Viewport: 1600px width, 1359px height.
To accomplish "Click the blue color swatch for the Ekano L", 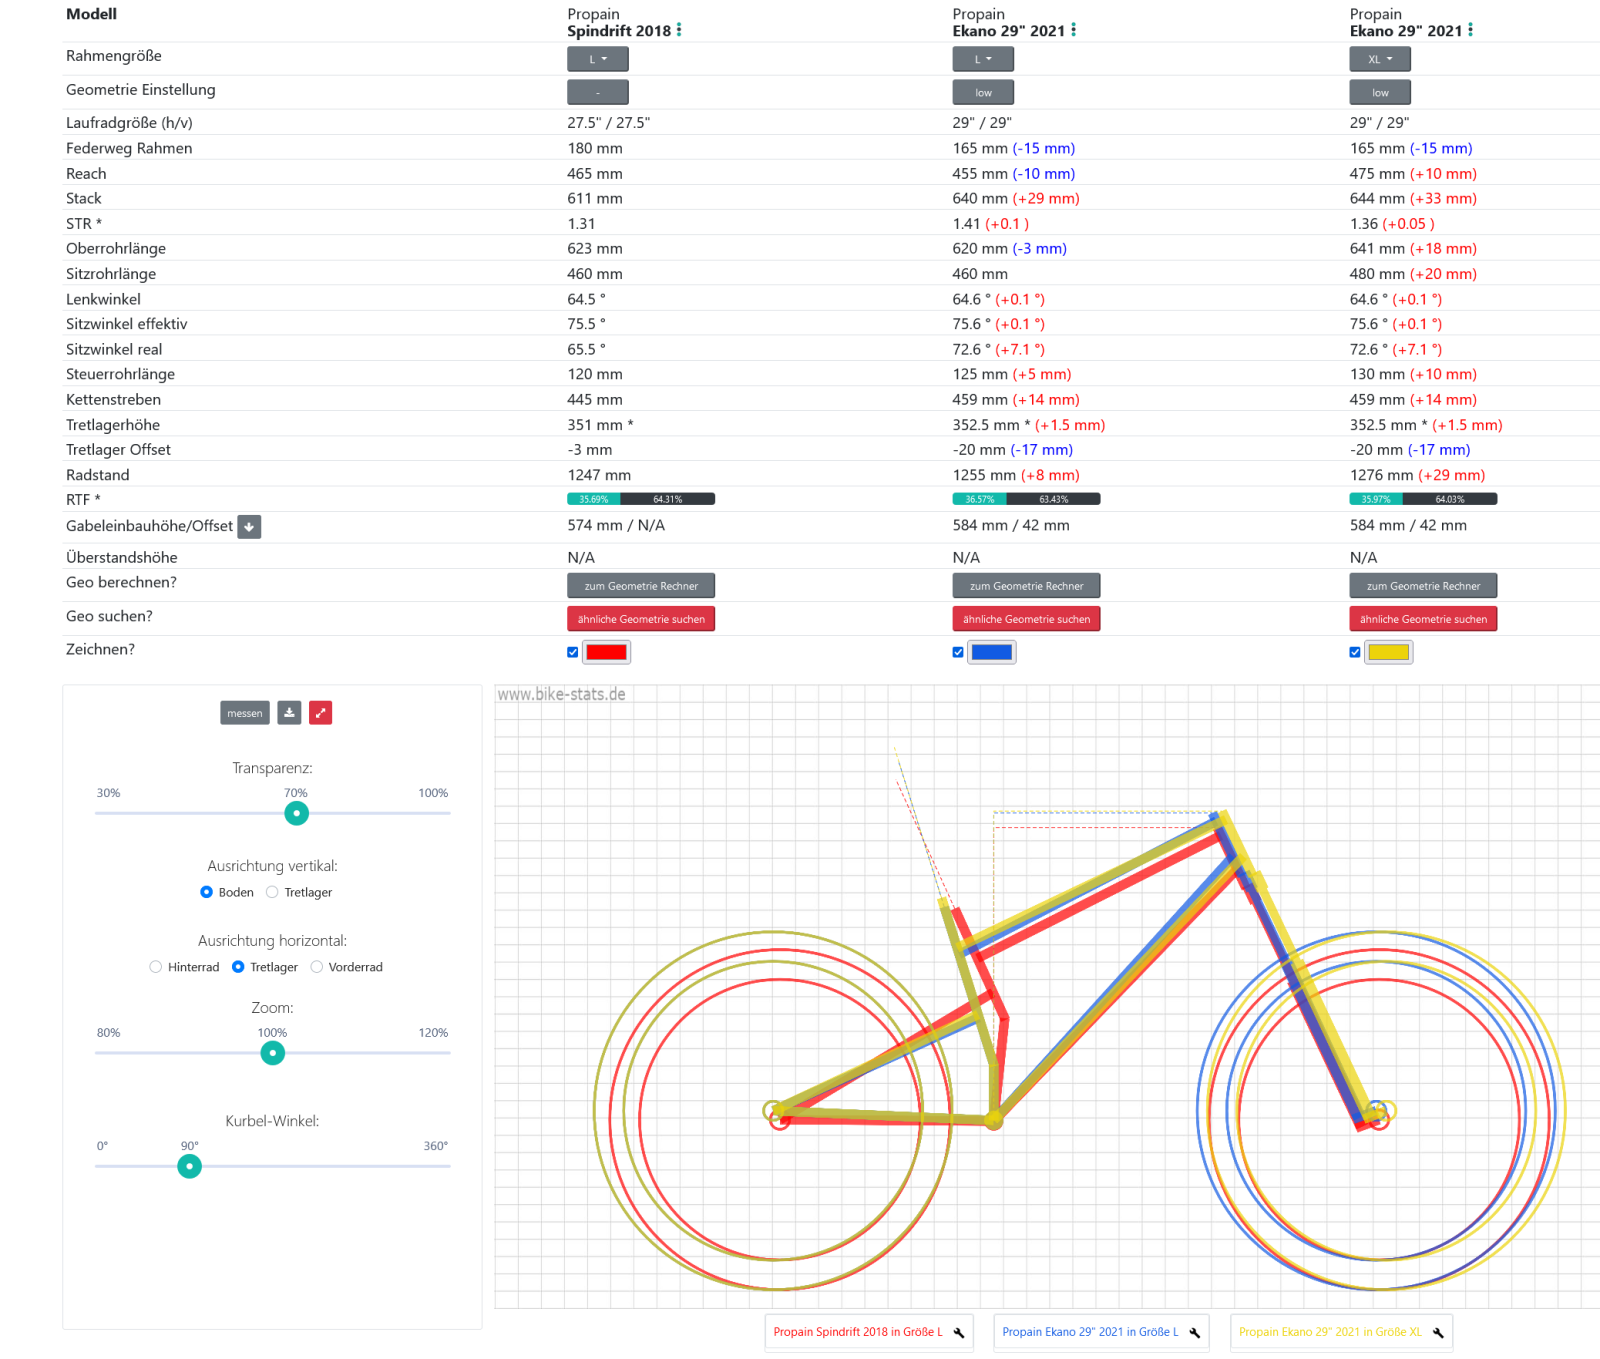I will pyautogui.click(x=992, y=653).
